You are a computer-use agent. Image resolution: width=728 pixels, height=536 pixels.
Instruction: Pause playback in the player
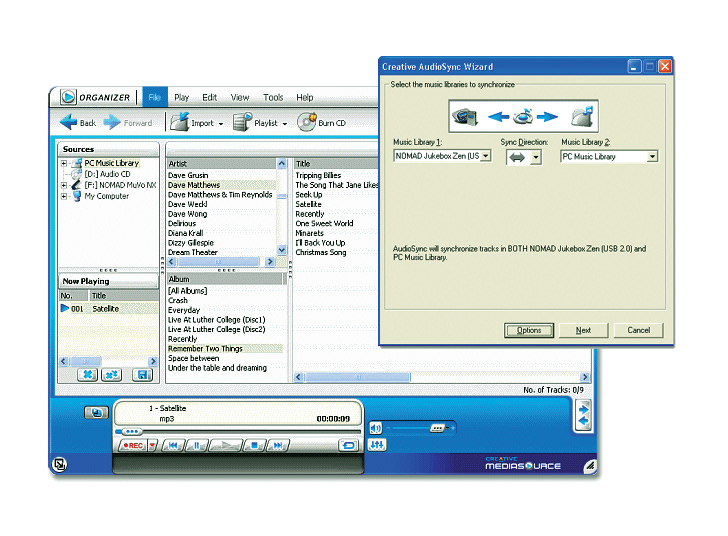point(197,445)
